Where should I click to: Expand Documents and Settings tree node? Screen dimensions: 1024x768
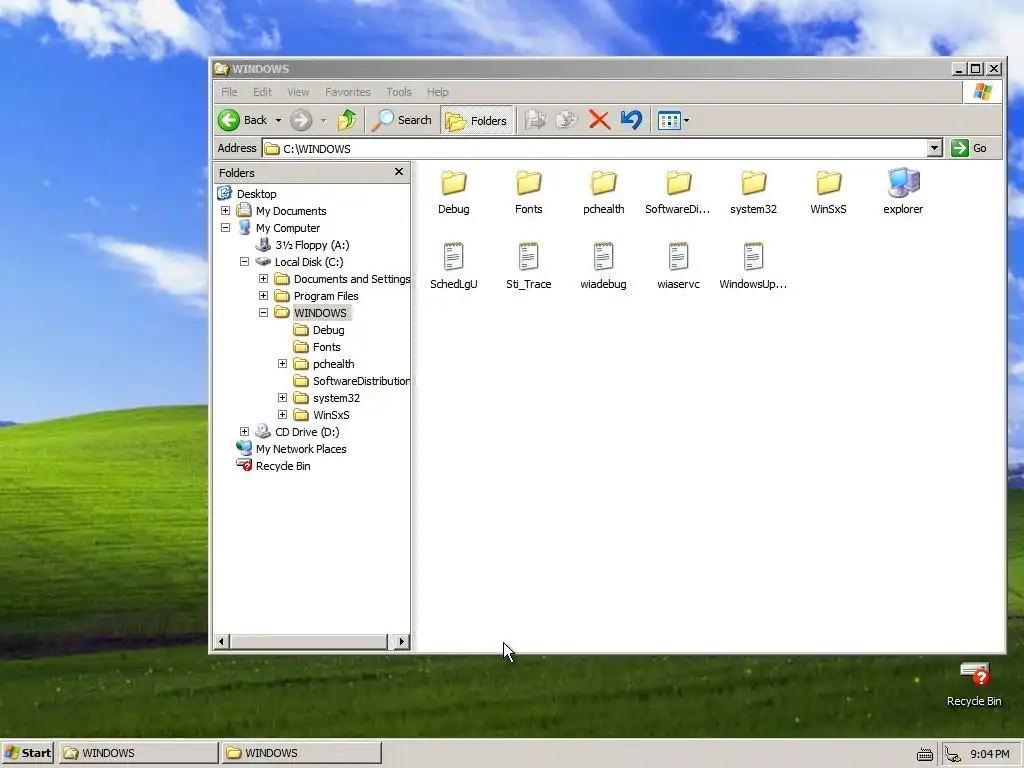[x=263, y=278]
